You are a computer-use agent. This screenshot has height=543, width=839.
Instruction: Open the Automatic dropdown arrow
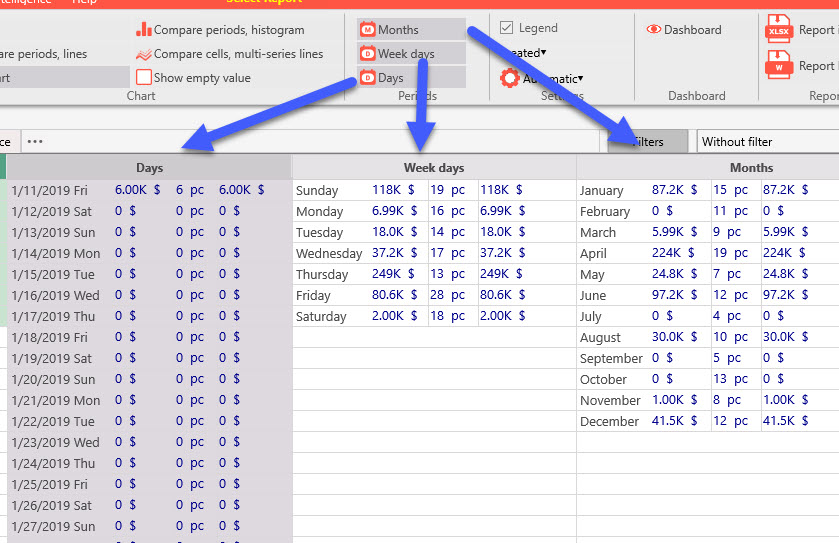click(x=581, y=79)
